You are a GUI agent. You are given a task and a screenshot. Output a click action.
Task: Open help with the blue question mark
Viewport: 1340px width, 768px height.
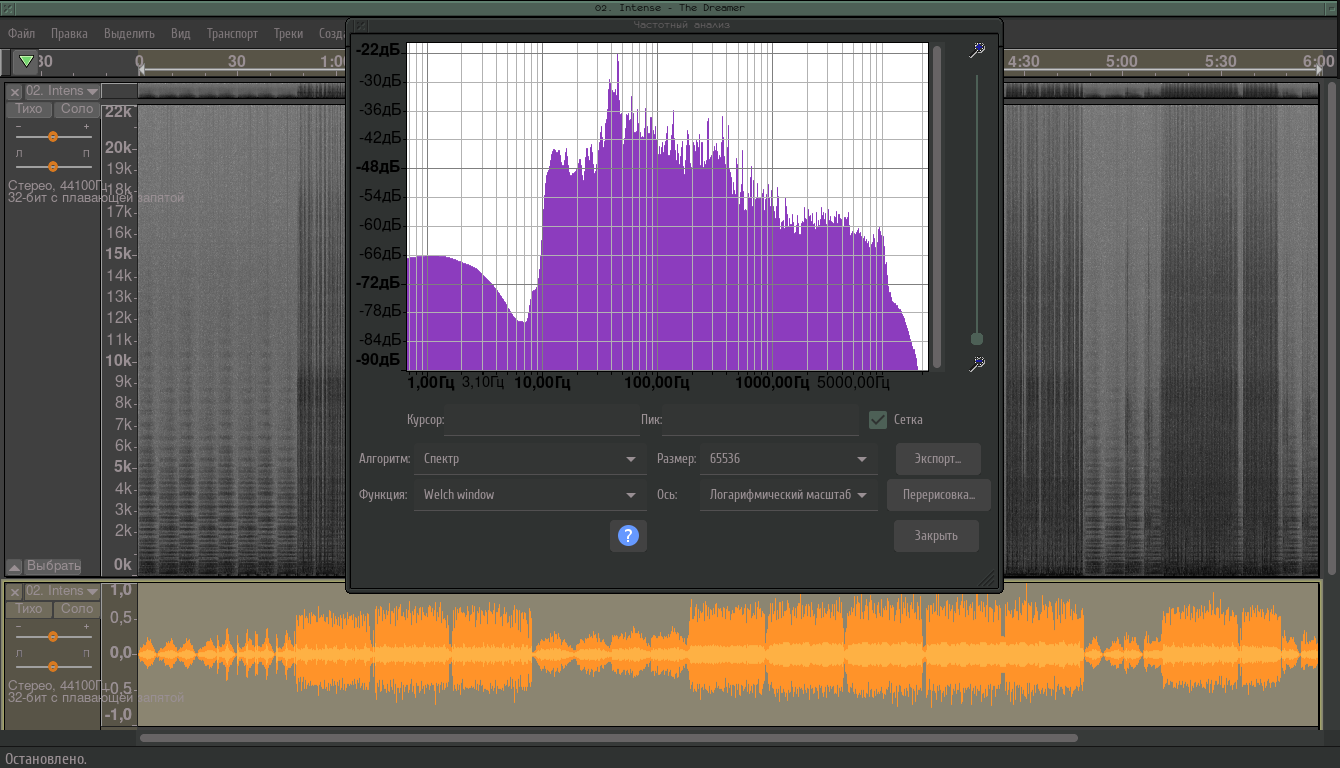click(x=628, y=536)
